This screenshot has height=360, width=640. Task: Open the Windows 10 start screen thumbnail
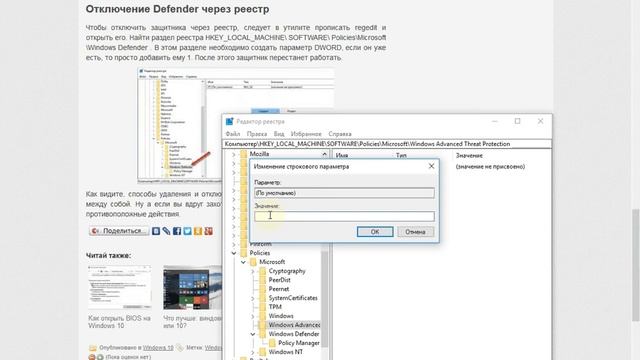(192, 287)
